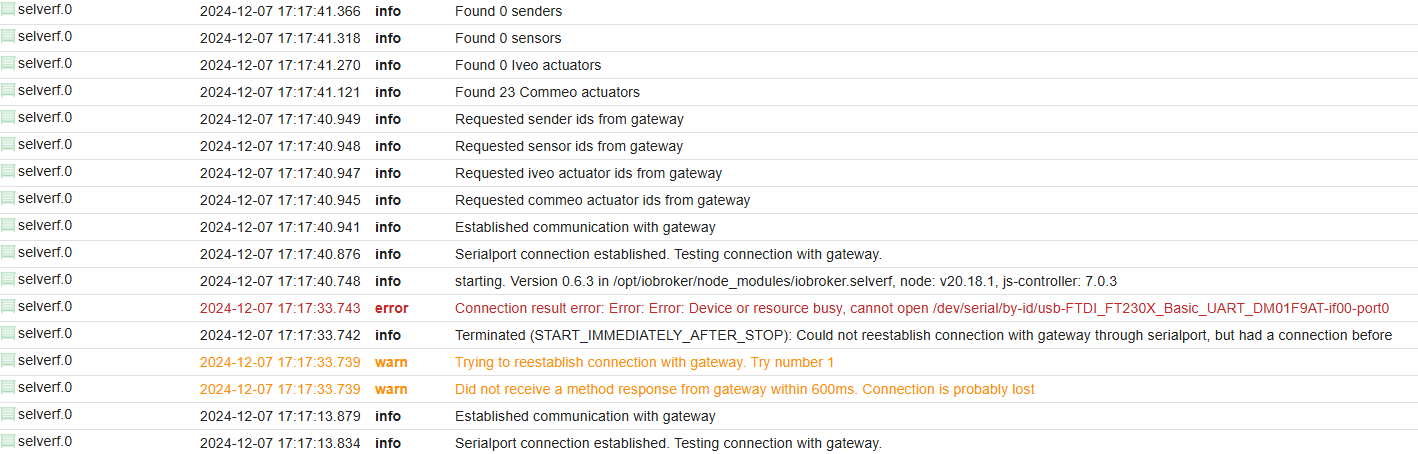Select the icon of the "Did not receive" warning row
This screenshot has width=1418, height=454.
tap(8, 388)
